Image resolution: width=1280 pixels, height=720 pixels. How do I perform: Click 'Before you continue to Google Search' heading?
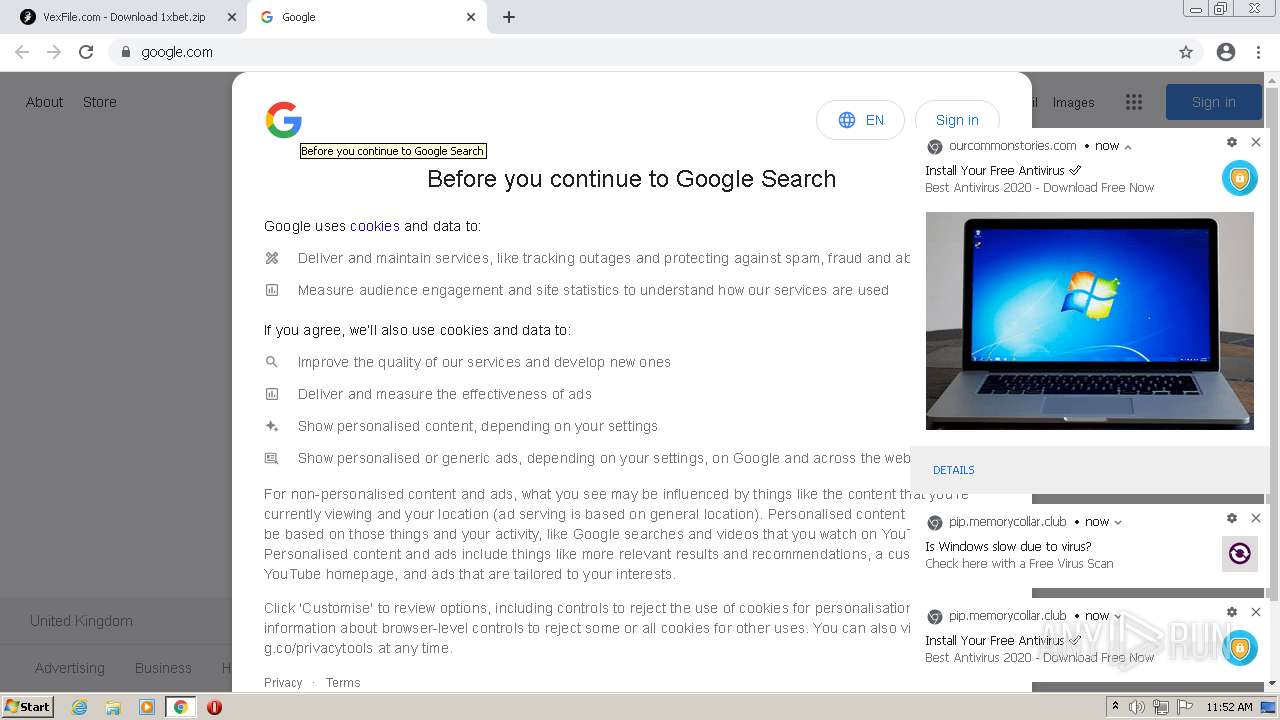tap(631, 179)
